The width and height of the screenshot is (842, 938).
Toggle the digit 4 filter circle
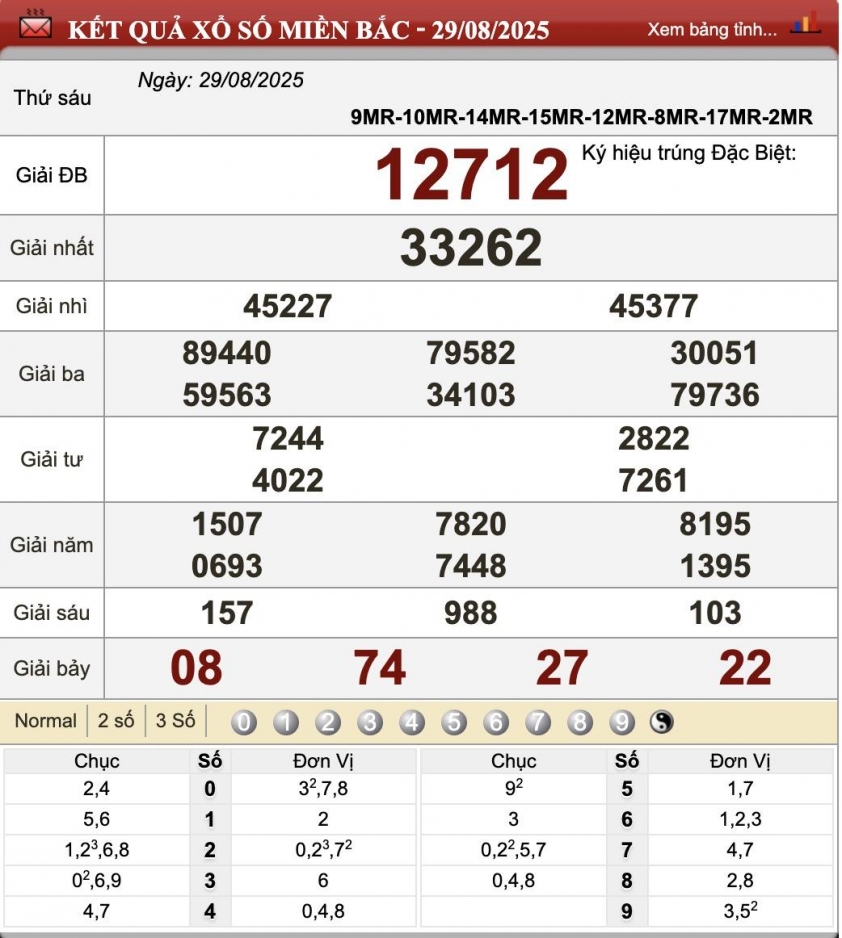412,722
